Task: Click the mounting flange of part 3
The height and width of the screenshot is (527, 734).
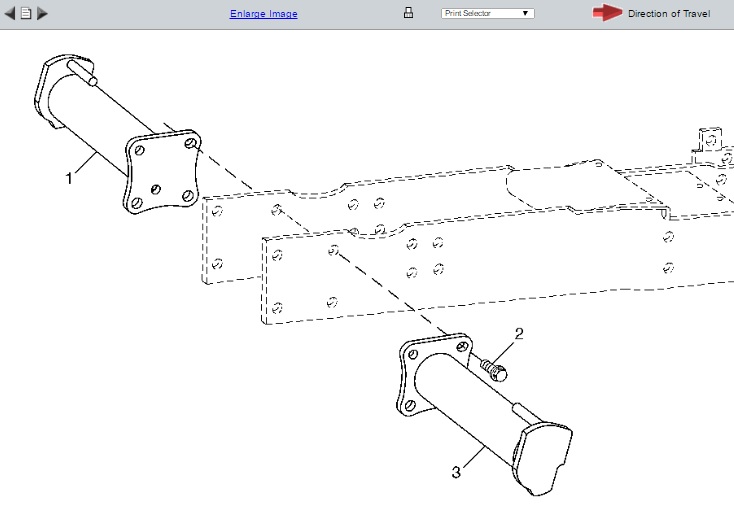Action: pyautogui.click(x=428, y=376)
